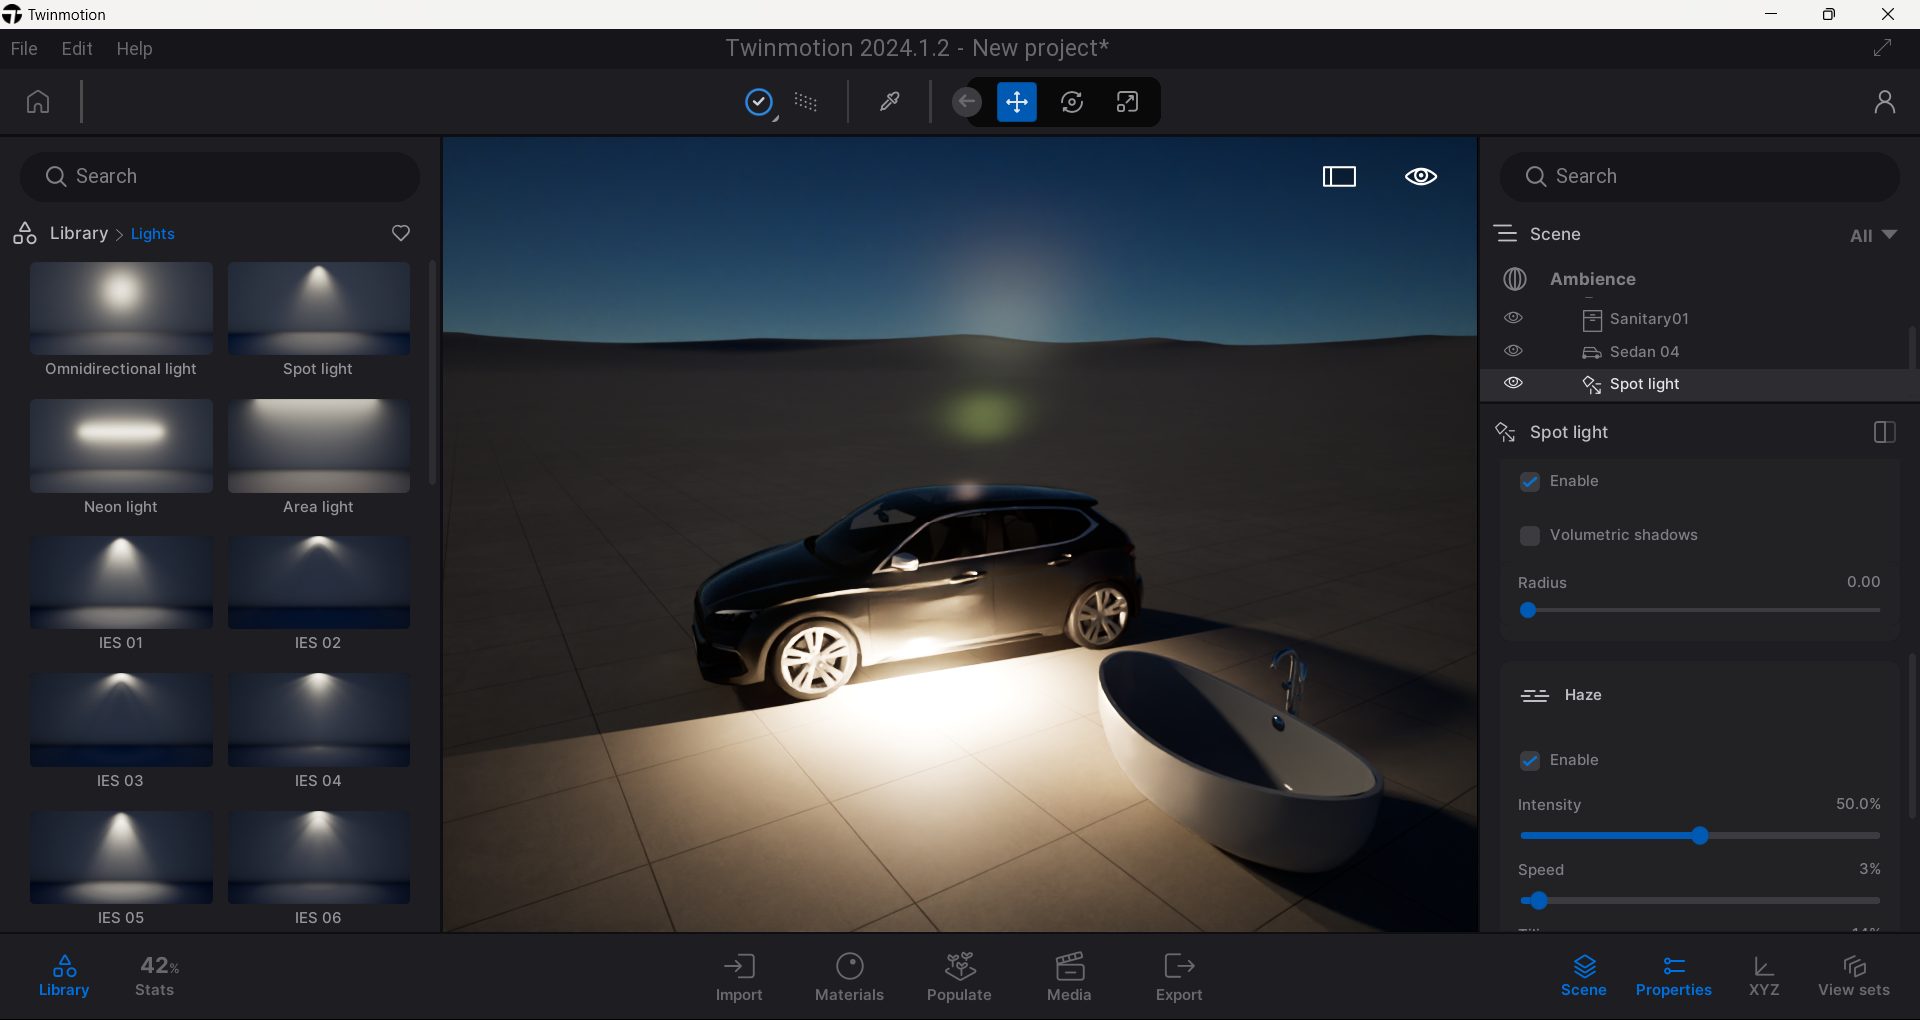Select the Neon light thumbnail
The width and height of the screenshot is (1920, 1020).
pos(121,446)
